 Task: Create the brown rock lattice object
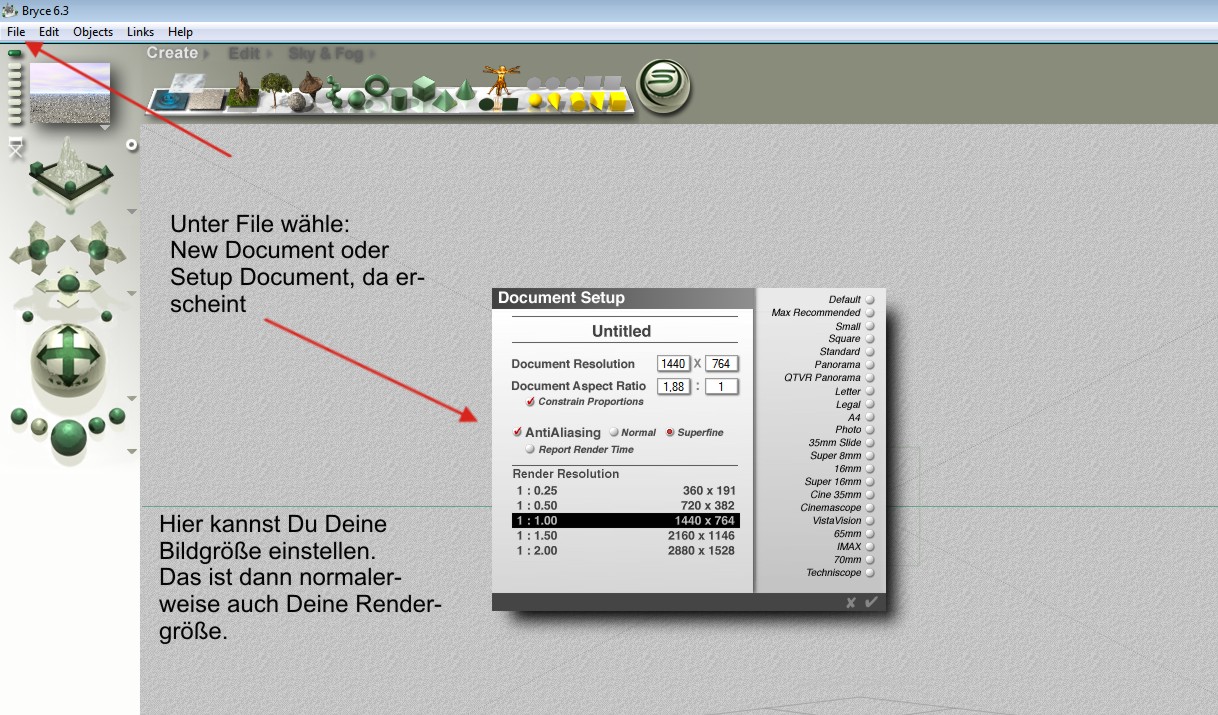311,86
